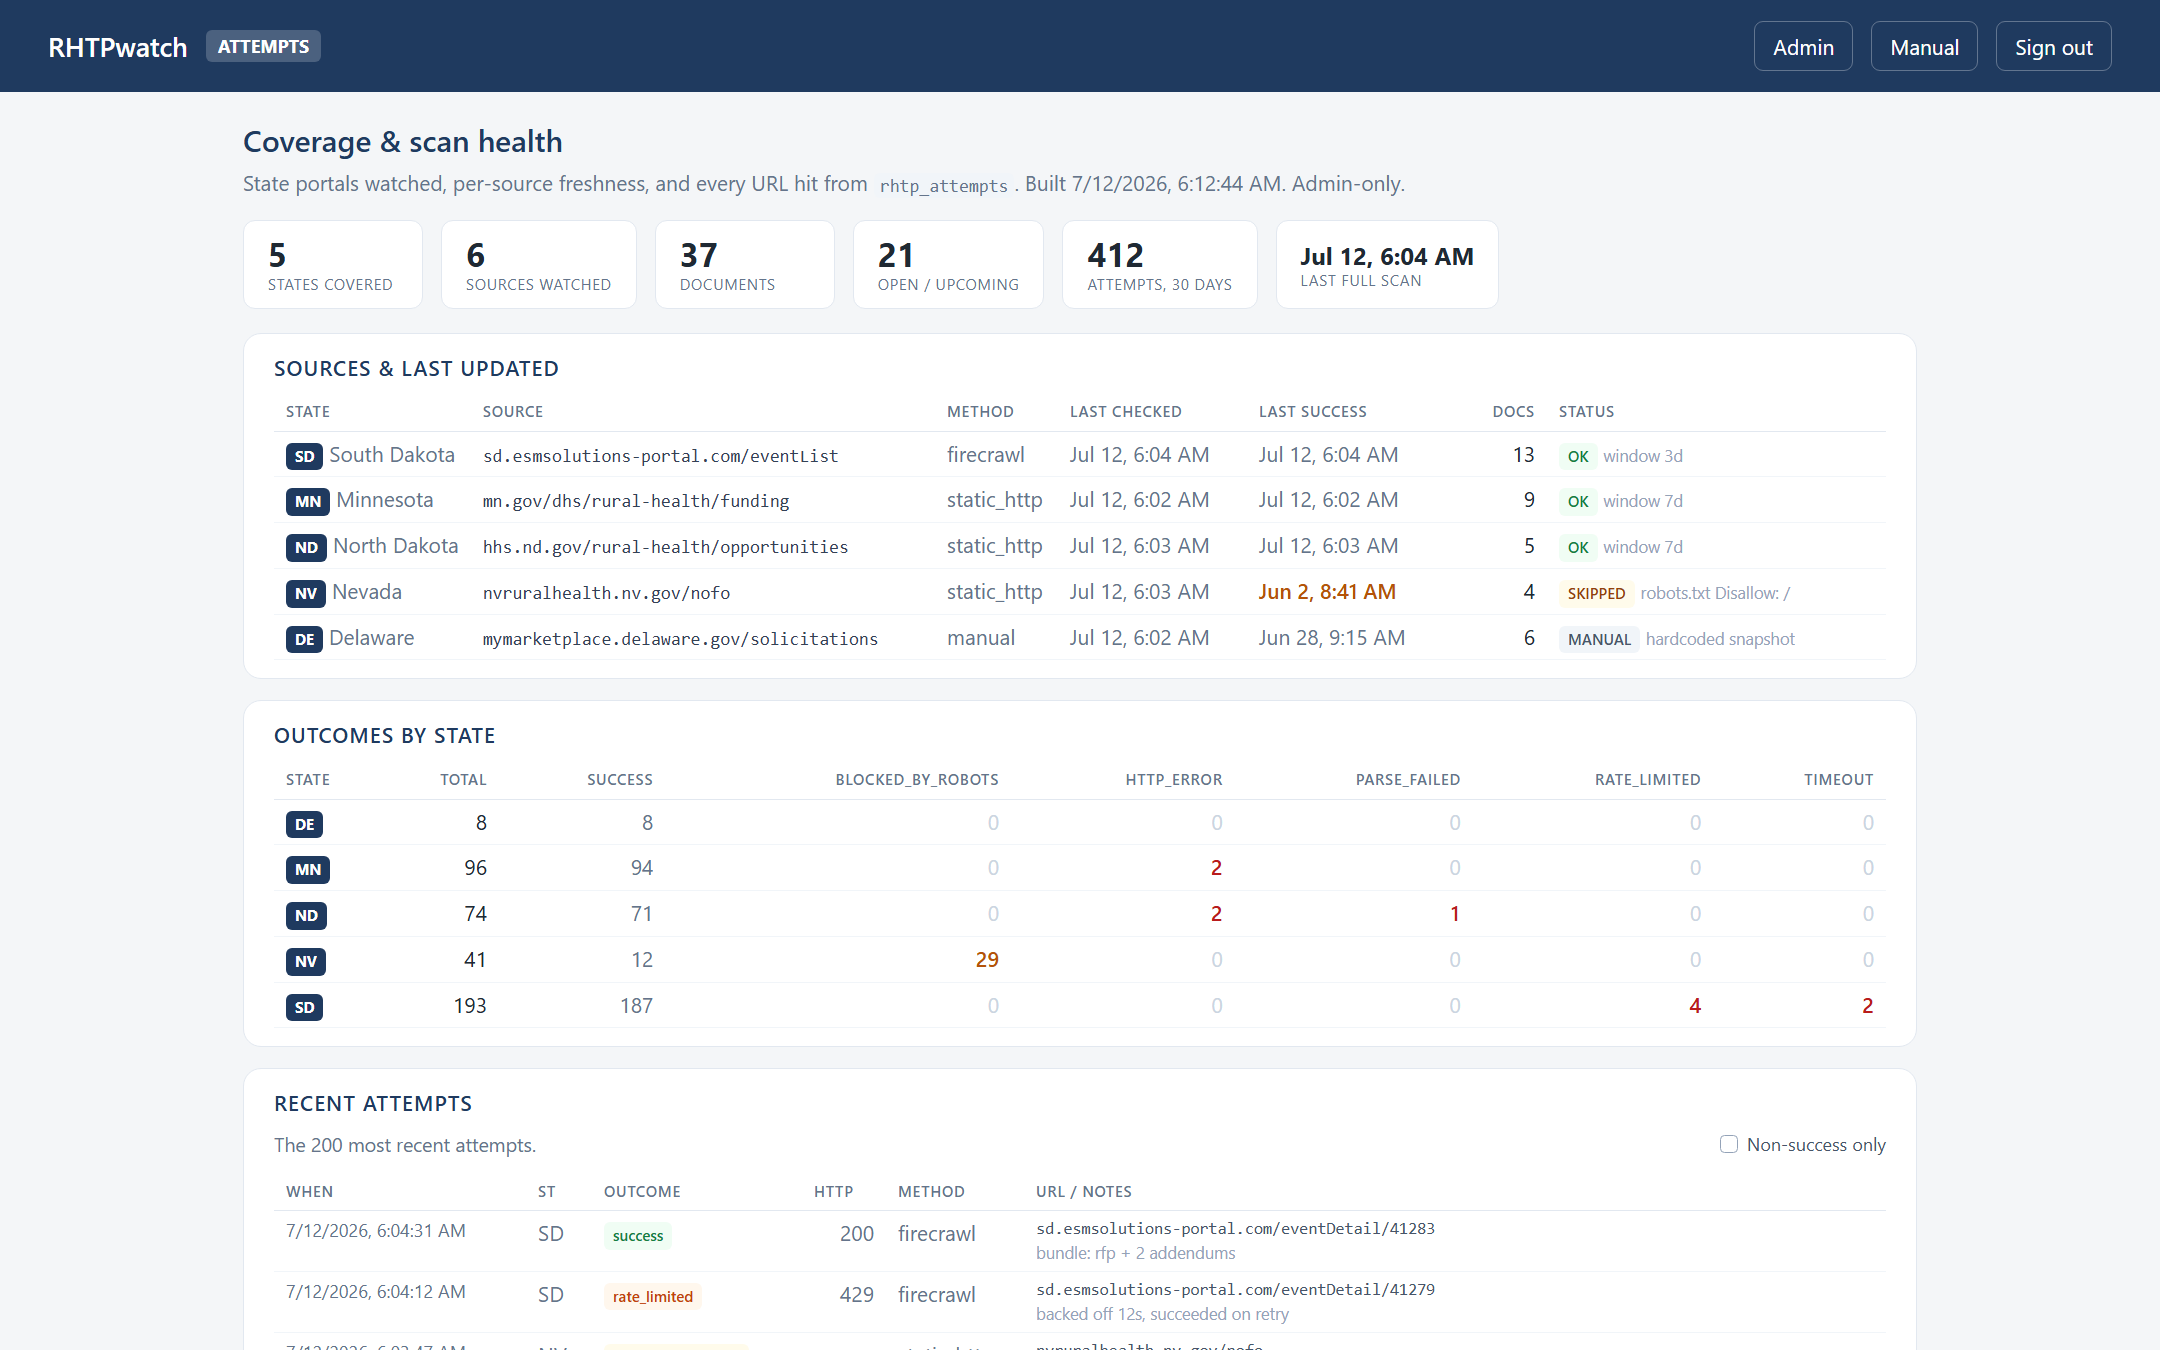Click the firecrawl method for South Dakota source

click(x=985, y=455)
